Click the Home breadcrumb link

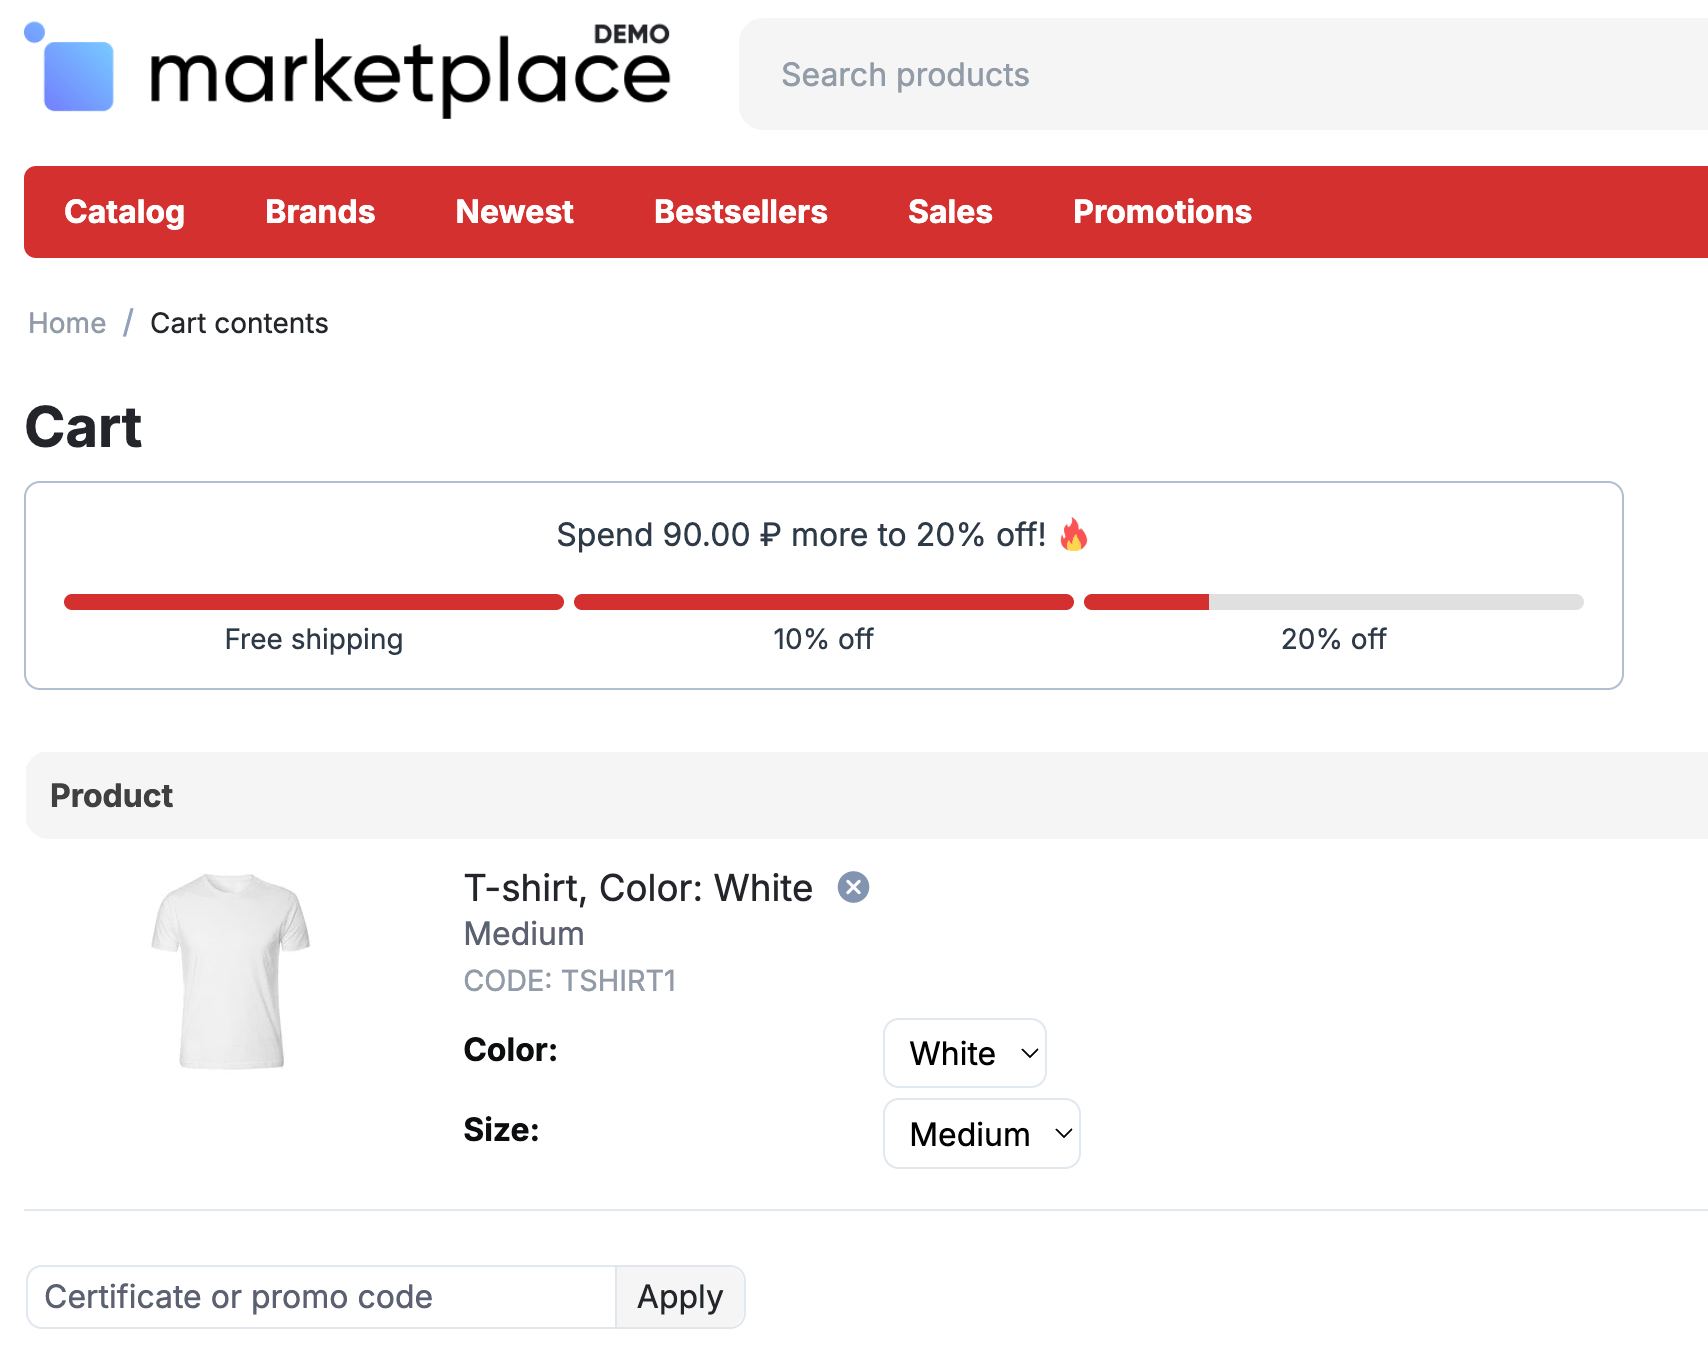(67, 323)
